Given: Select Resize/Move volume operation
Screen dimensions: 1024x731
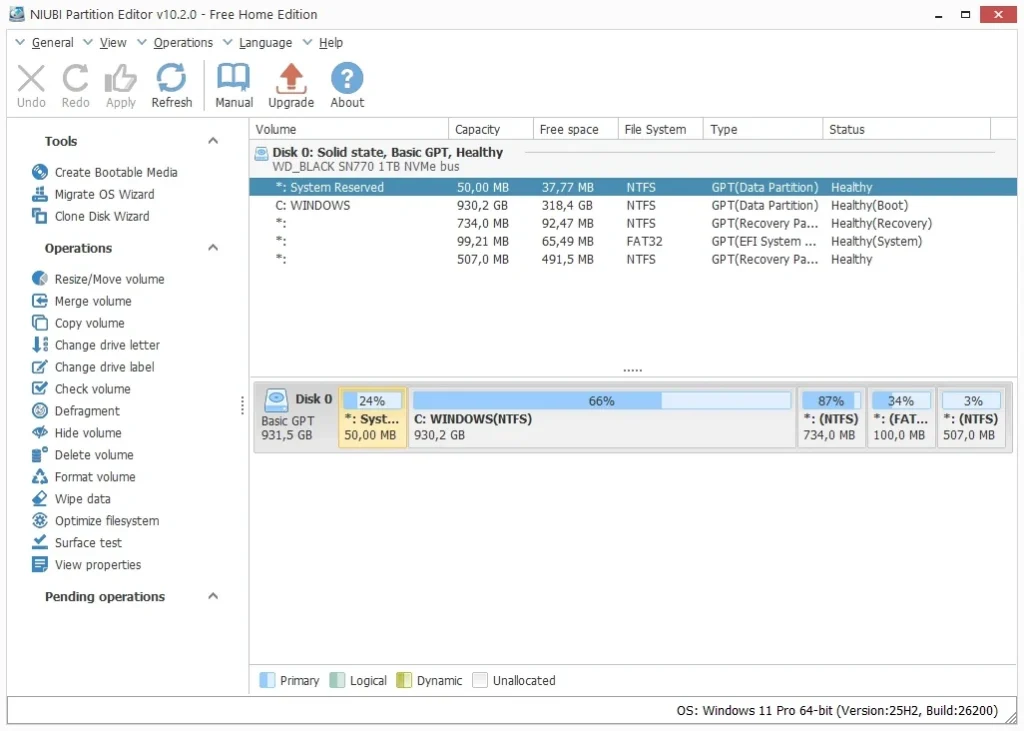Looking at the screenshot, I should click(109, 279).
